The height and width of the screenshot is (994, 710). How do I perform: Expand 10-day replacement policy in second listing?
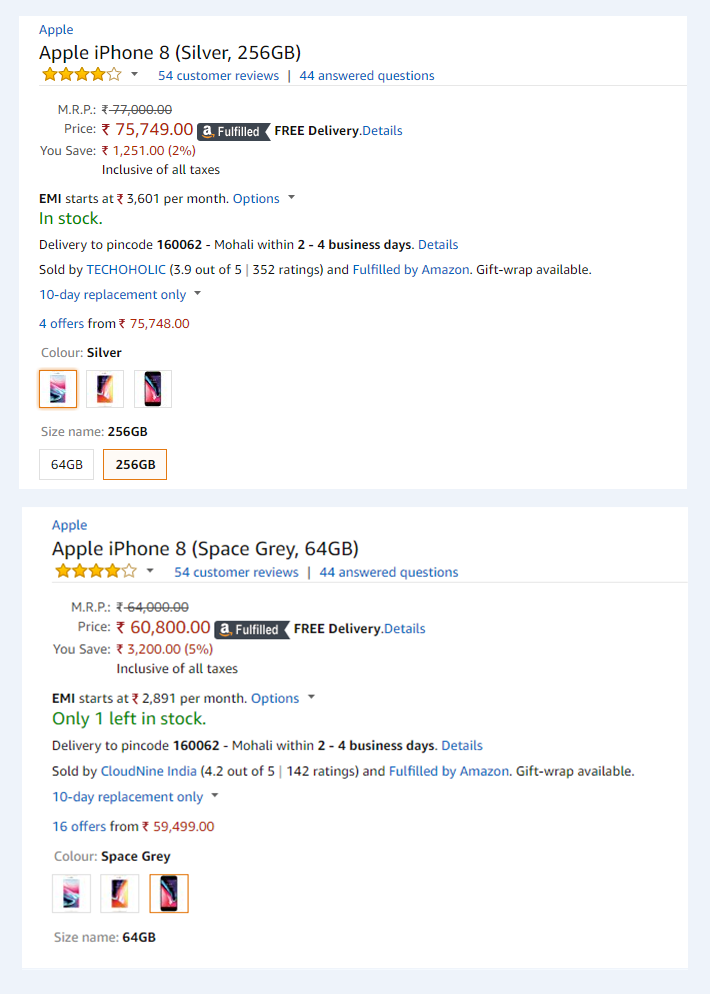click(x=135, y=797)
